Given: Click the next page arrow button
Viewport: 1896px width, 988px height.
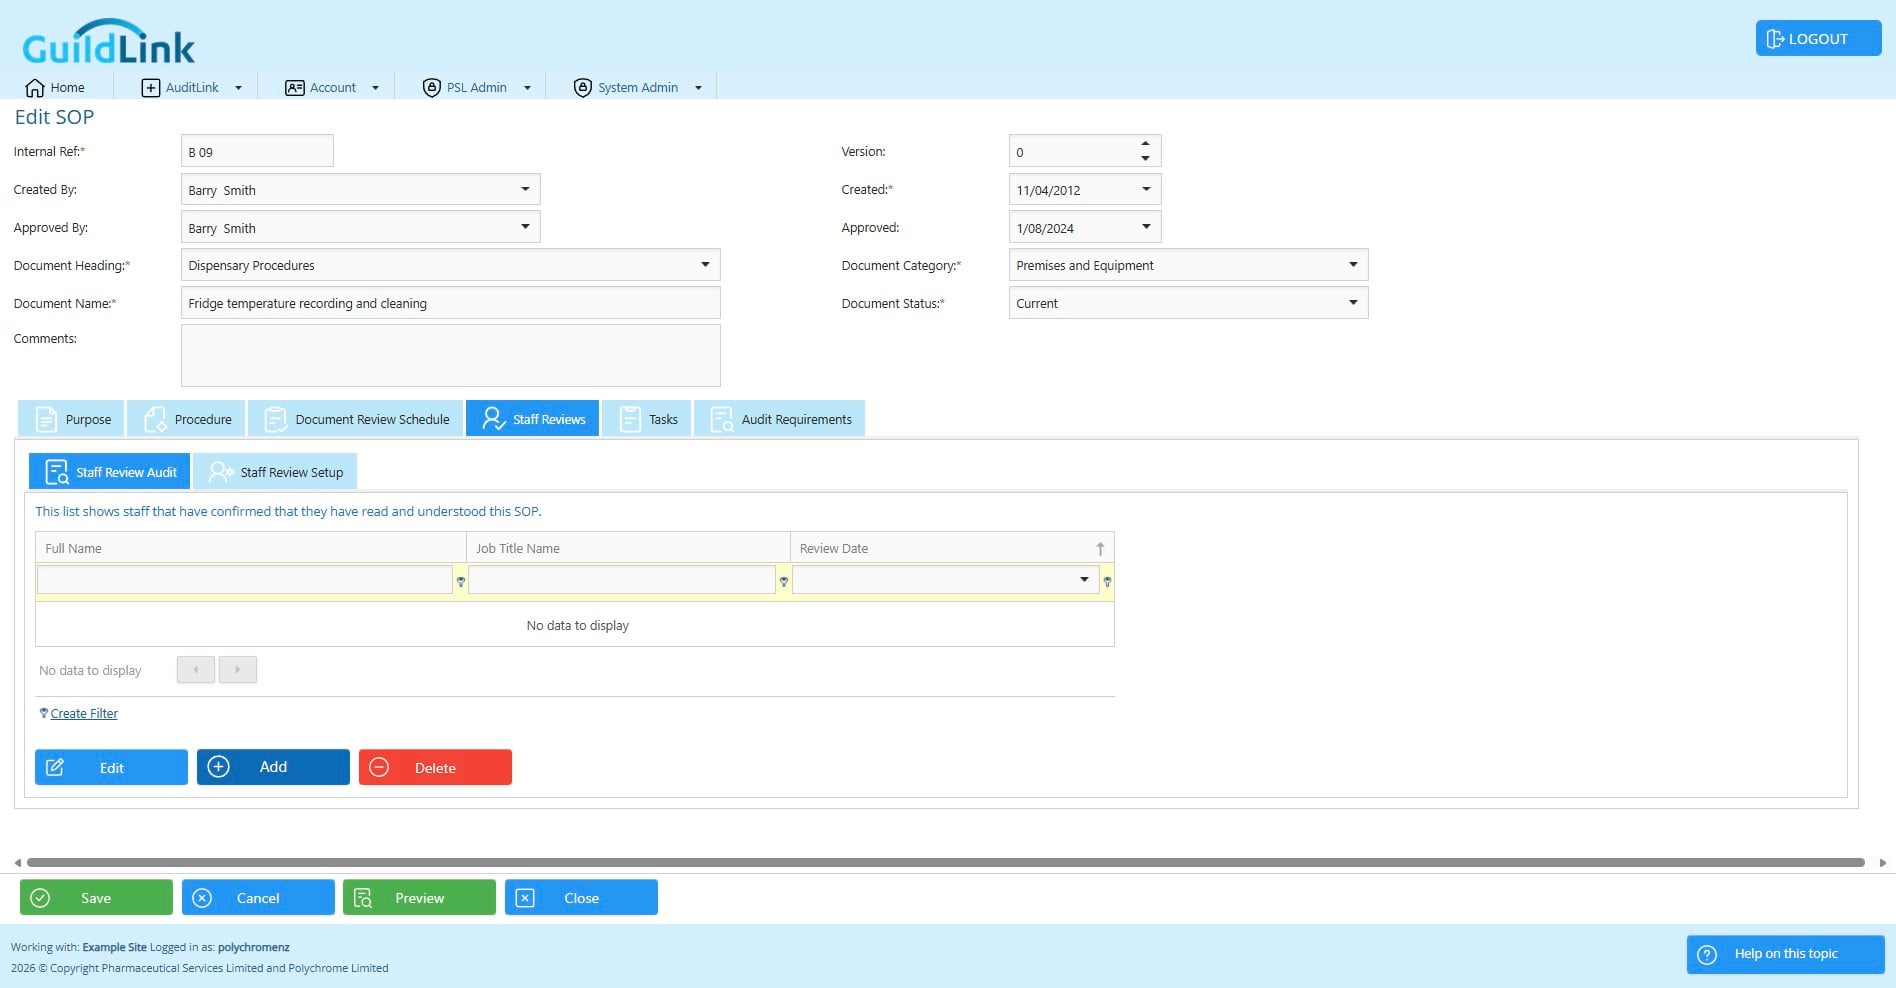Looking at the screenshot, I should 238,670.
